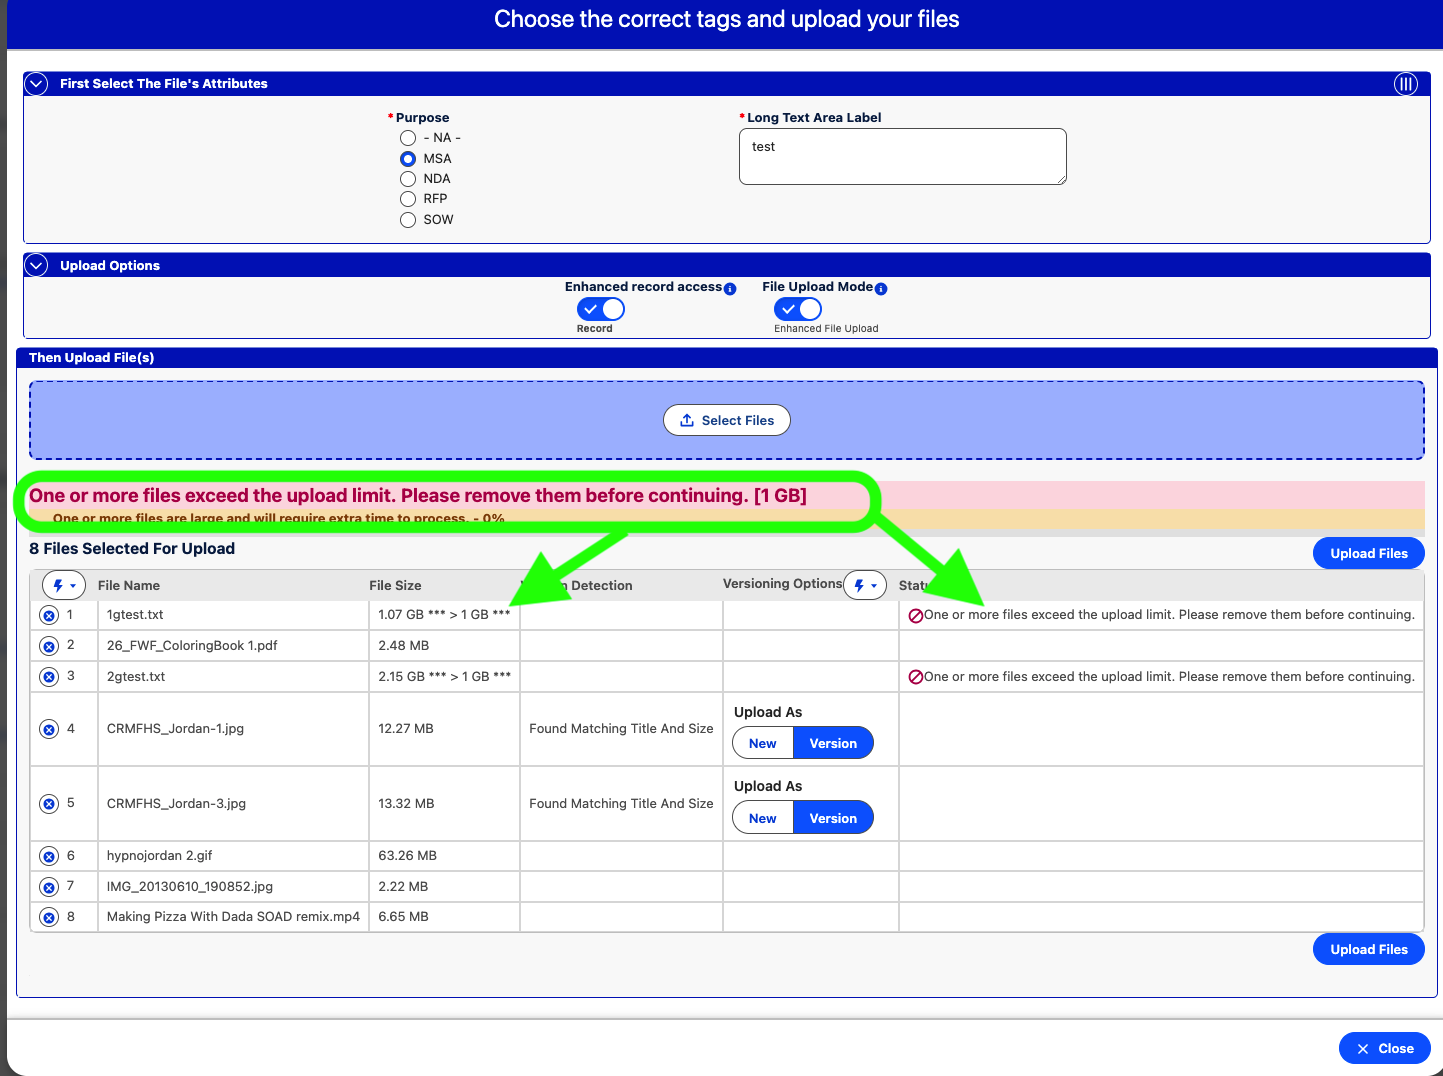Open Versioning Options lightning dropdown
The width and height of the screenshot is (1443, 1076).
[x=865, y=586]
